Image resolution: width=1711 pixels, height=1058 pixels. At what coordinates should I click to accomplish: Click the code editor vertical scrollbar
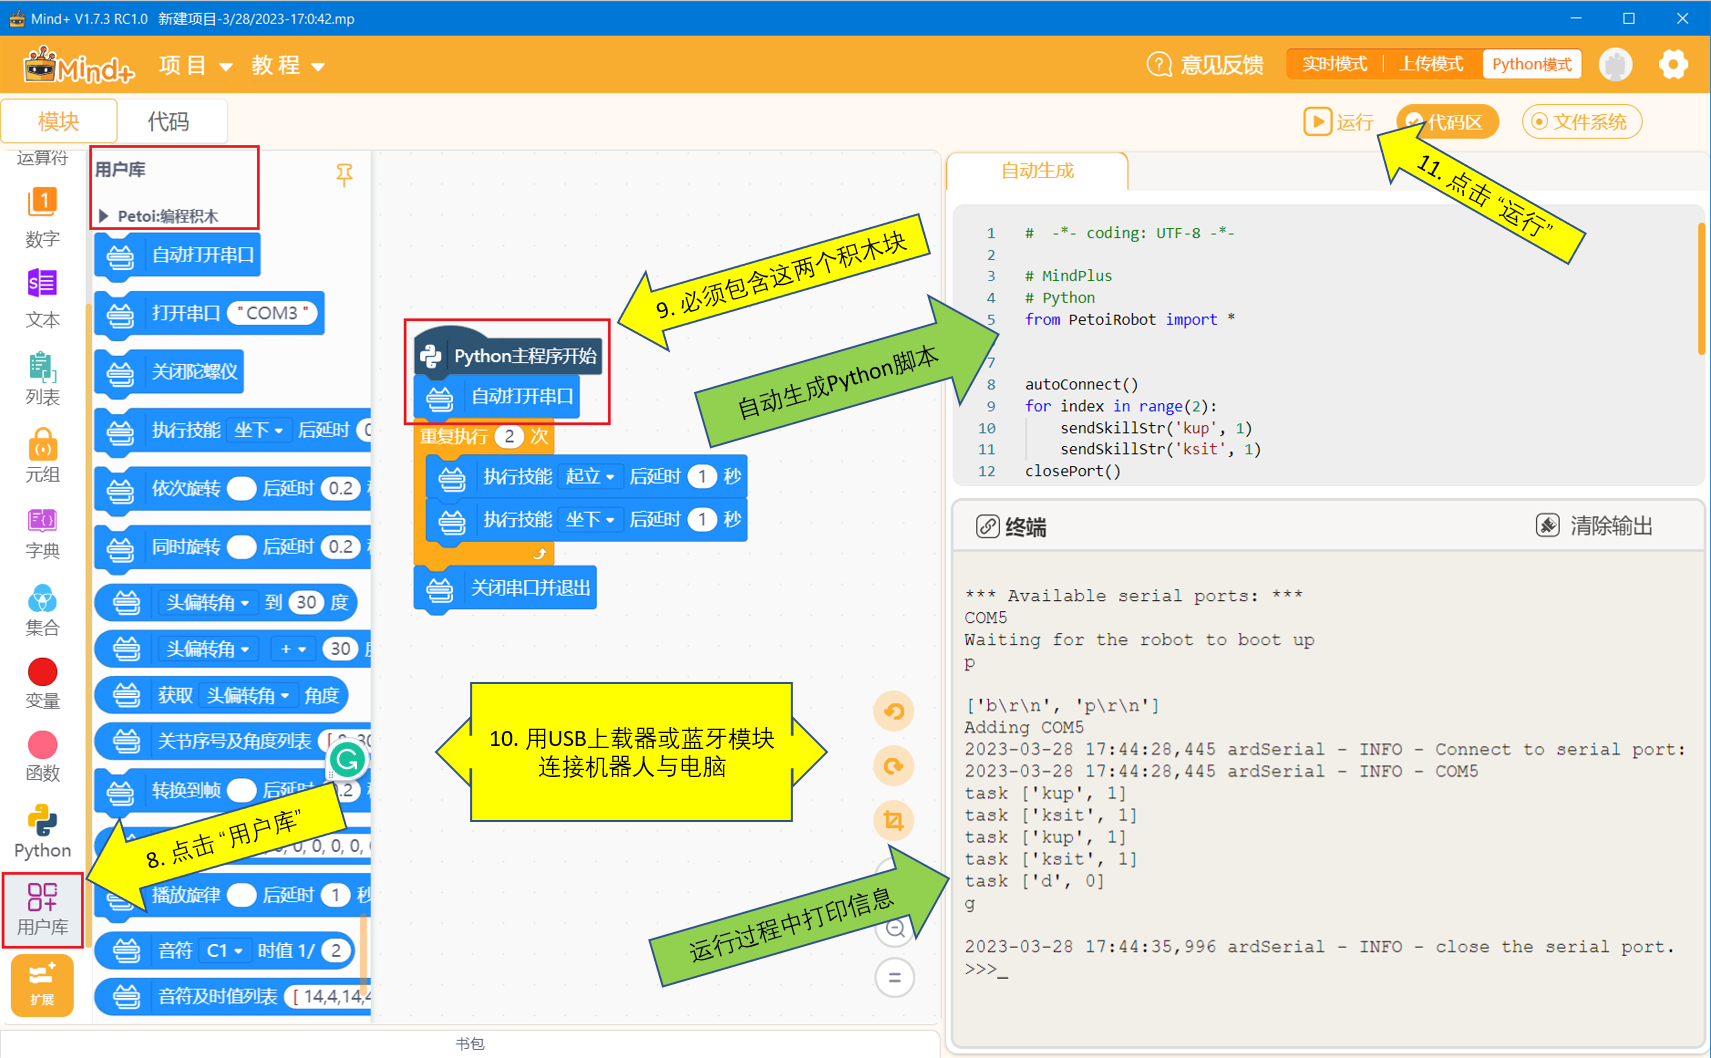click(1701, 290)
